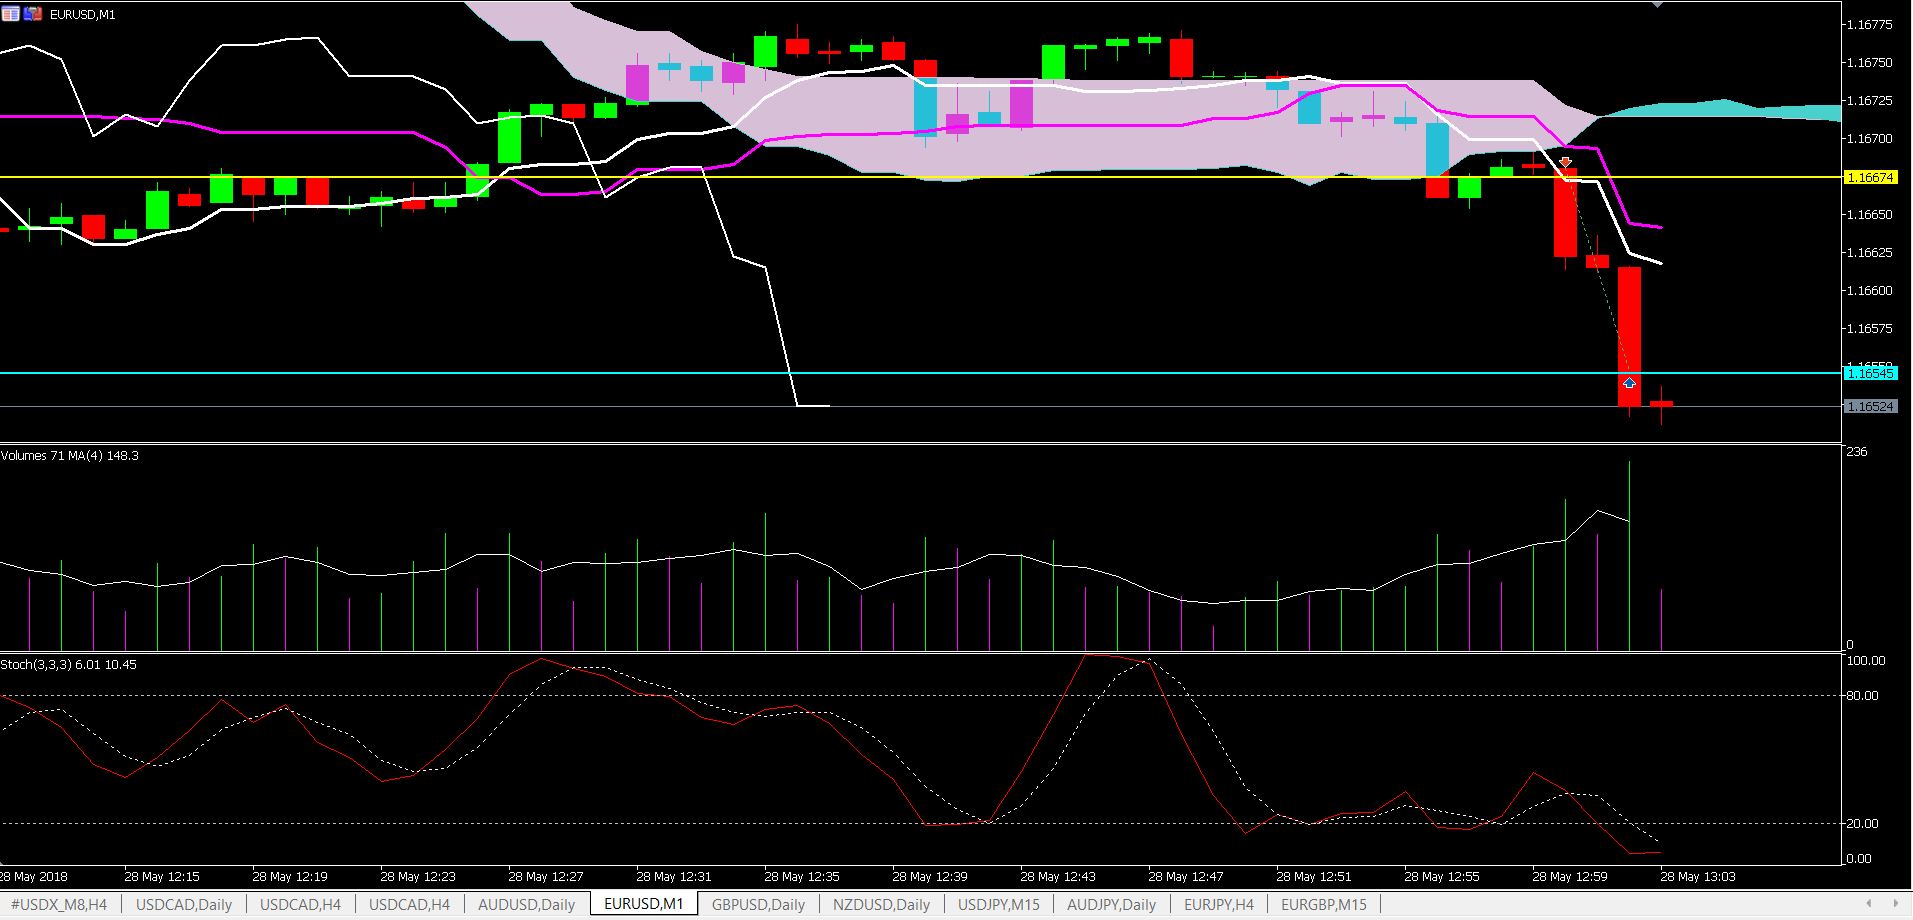Click the 28 May 12:19 time label
The image size is (1913, 920).
click(x=290, y=877)
